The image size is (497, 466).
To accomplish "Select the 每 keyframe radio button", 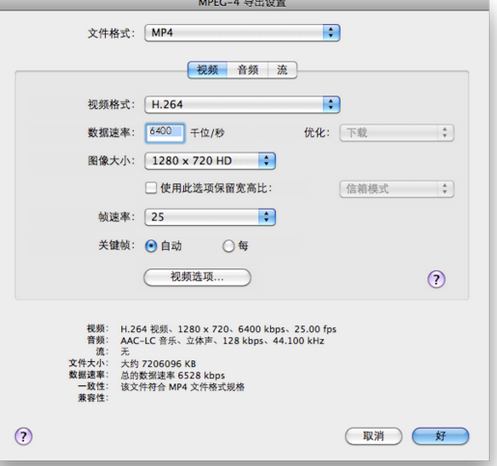I will 229,246.
